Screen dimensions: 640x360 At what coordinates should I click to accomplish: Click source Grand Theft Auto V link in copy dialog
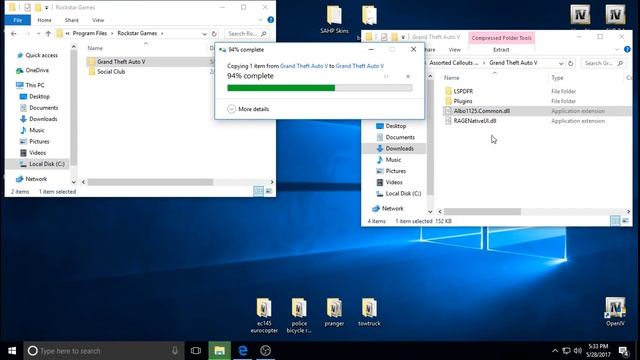point(304,66)
